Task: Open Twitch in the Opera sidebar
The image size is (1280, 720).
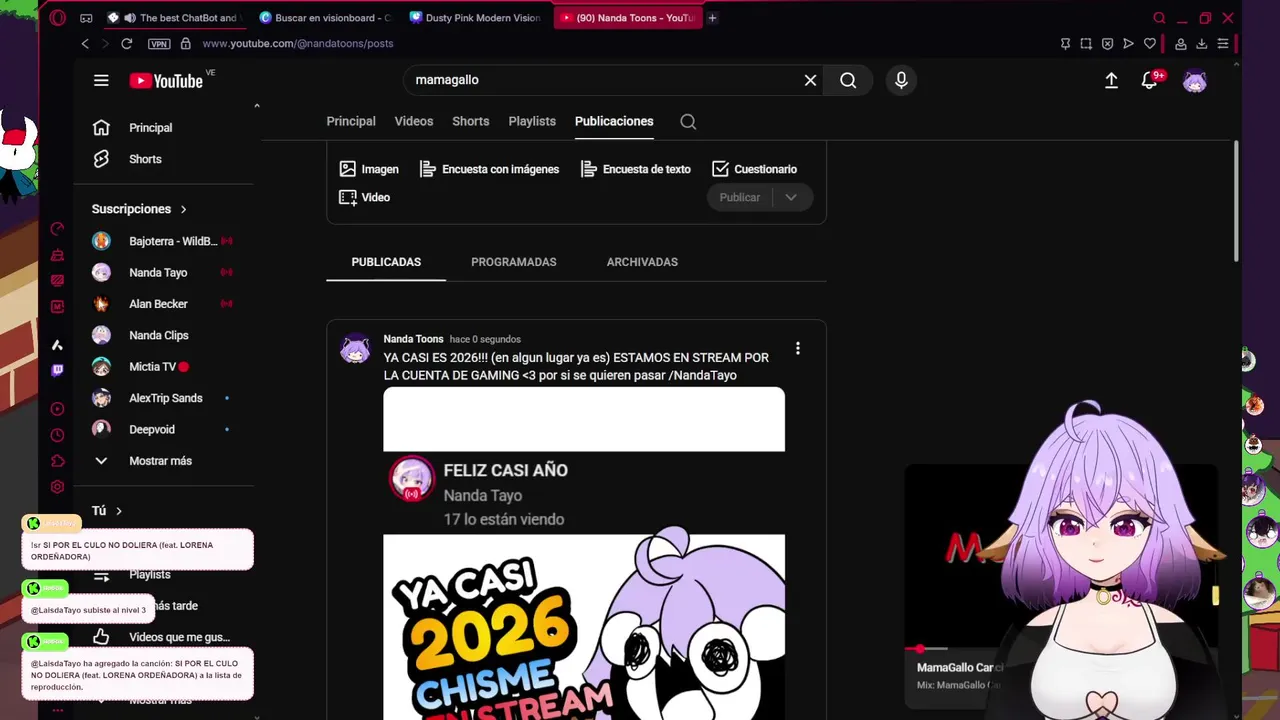Action: [x=57, y=370]
